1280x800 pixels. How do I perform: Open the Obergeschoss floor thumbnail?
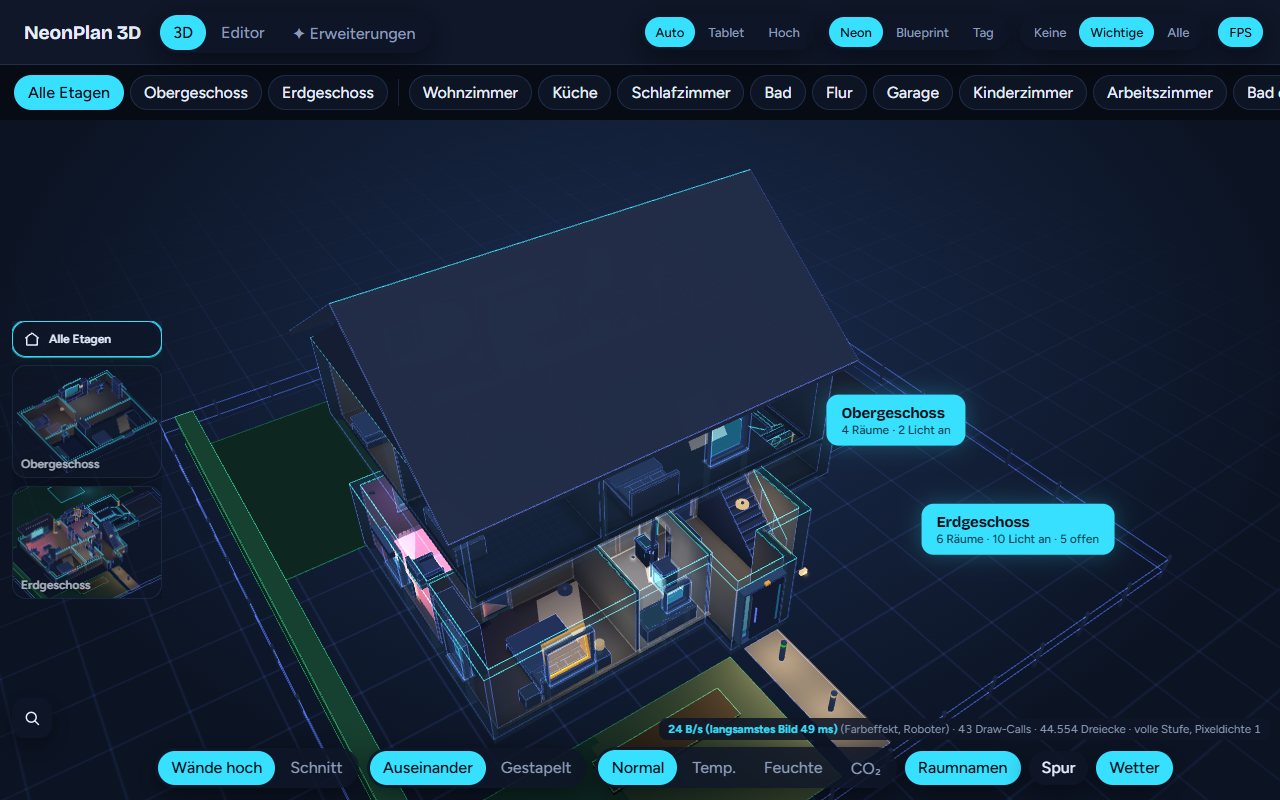click(x=87, y=422)
